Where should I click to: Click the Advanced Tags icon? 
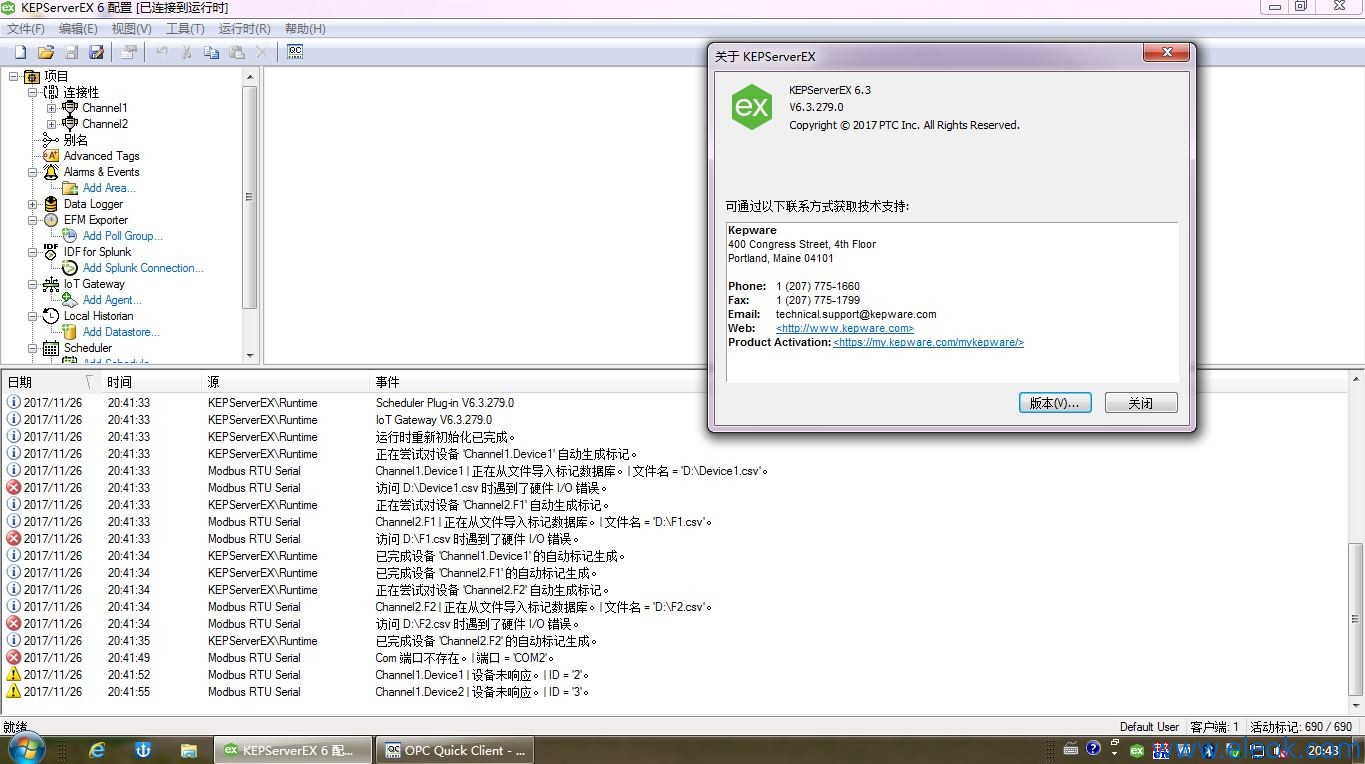tap(51, 156)
